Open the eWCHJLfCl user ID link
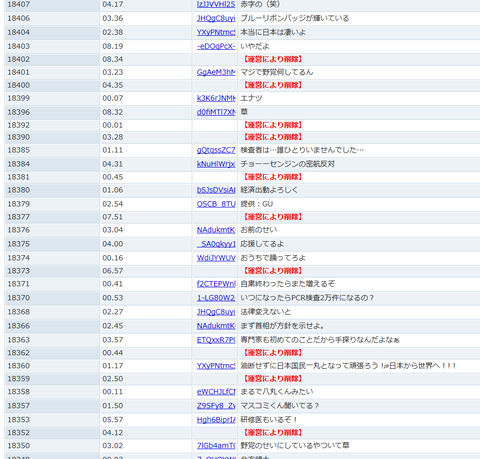This screenshot has height=459, width=480. [x=216, y=392]
